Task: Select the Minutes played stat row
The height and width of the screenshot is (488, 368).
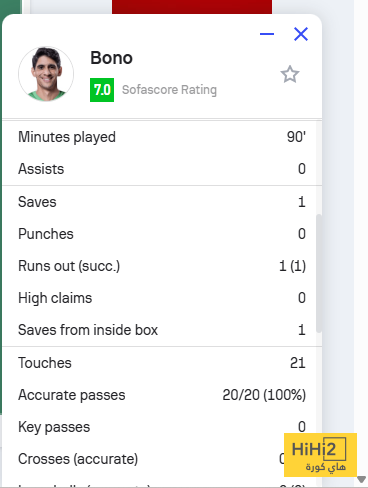Action: (x=162, y=137)
